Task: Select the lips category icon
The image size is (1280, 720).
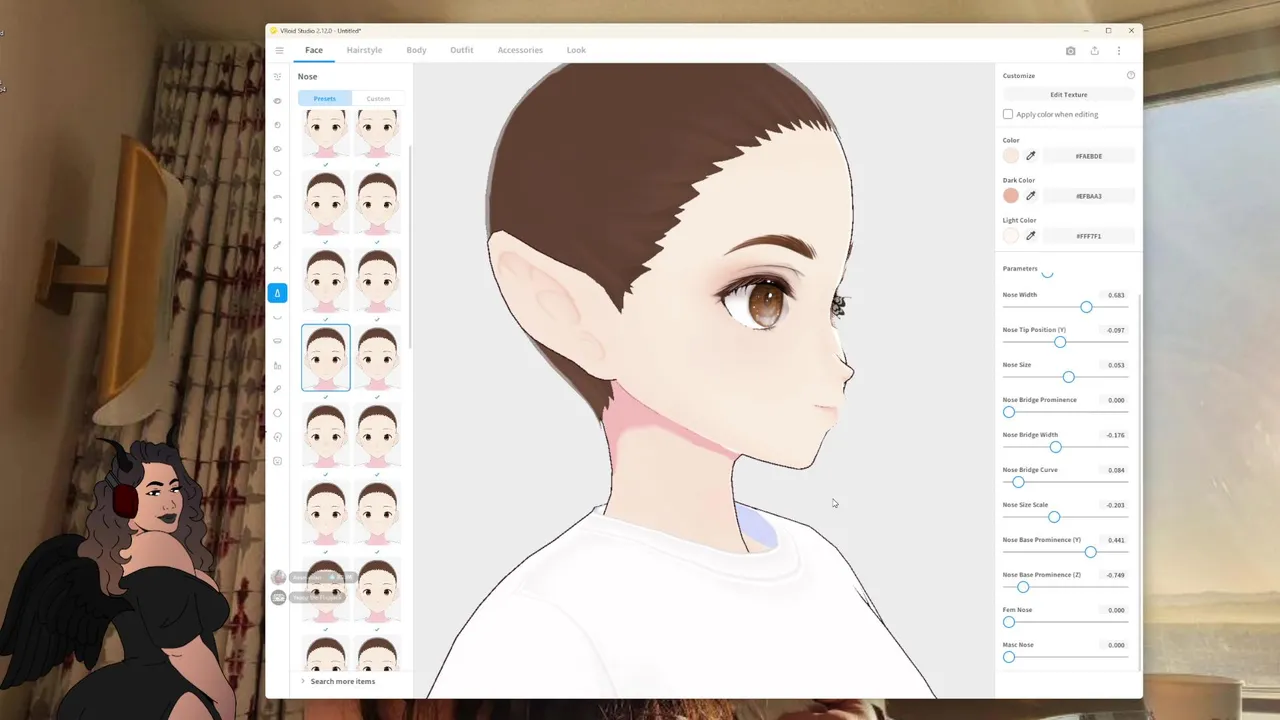Action: click(278, 341)
